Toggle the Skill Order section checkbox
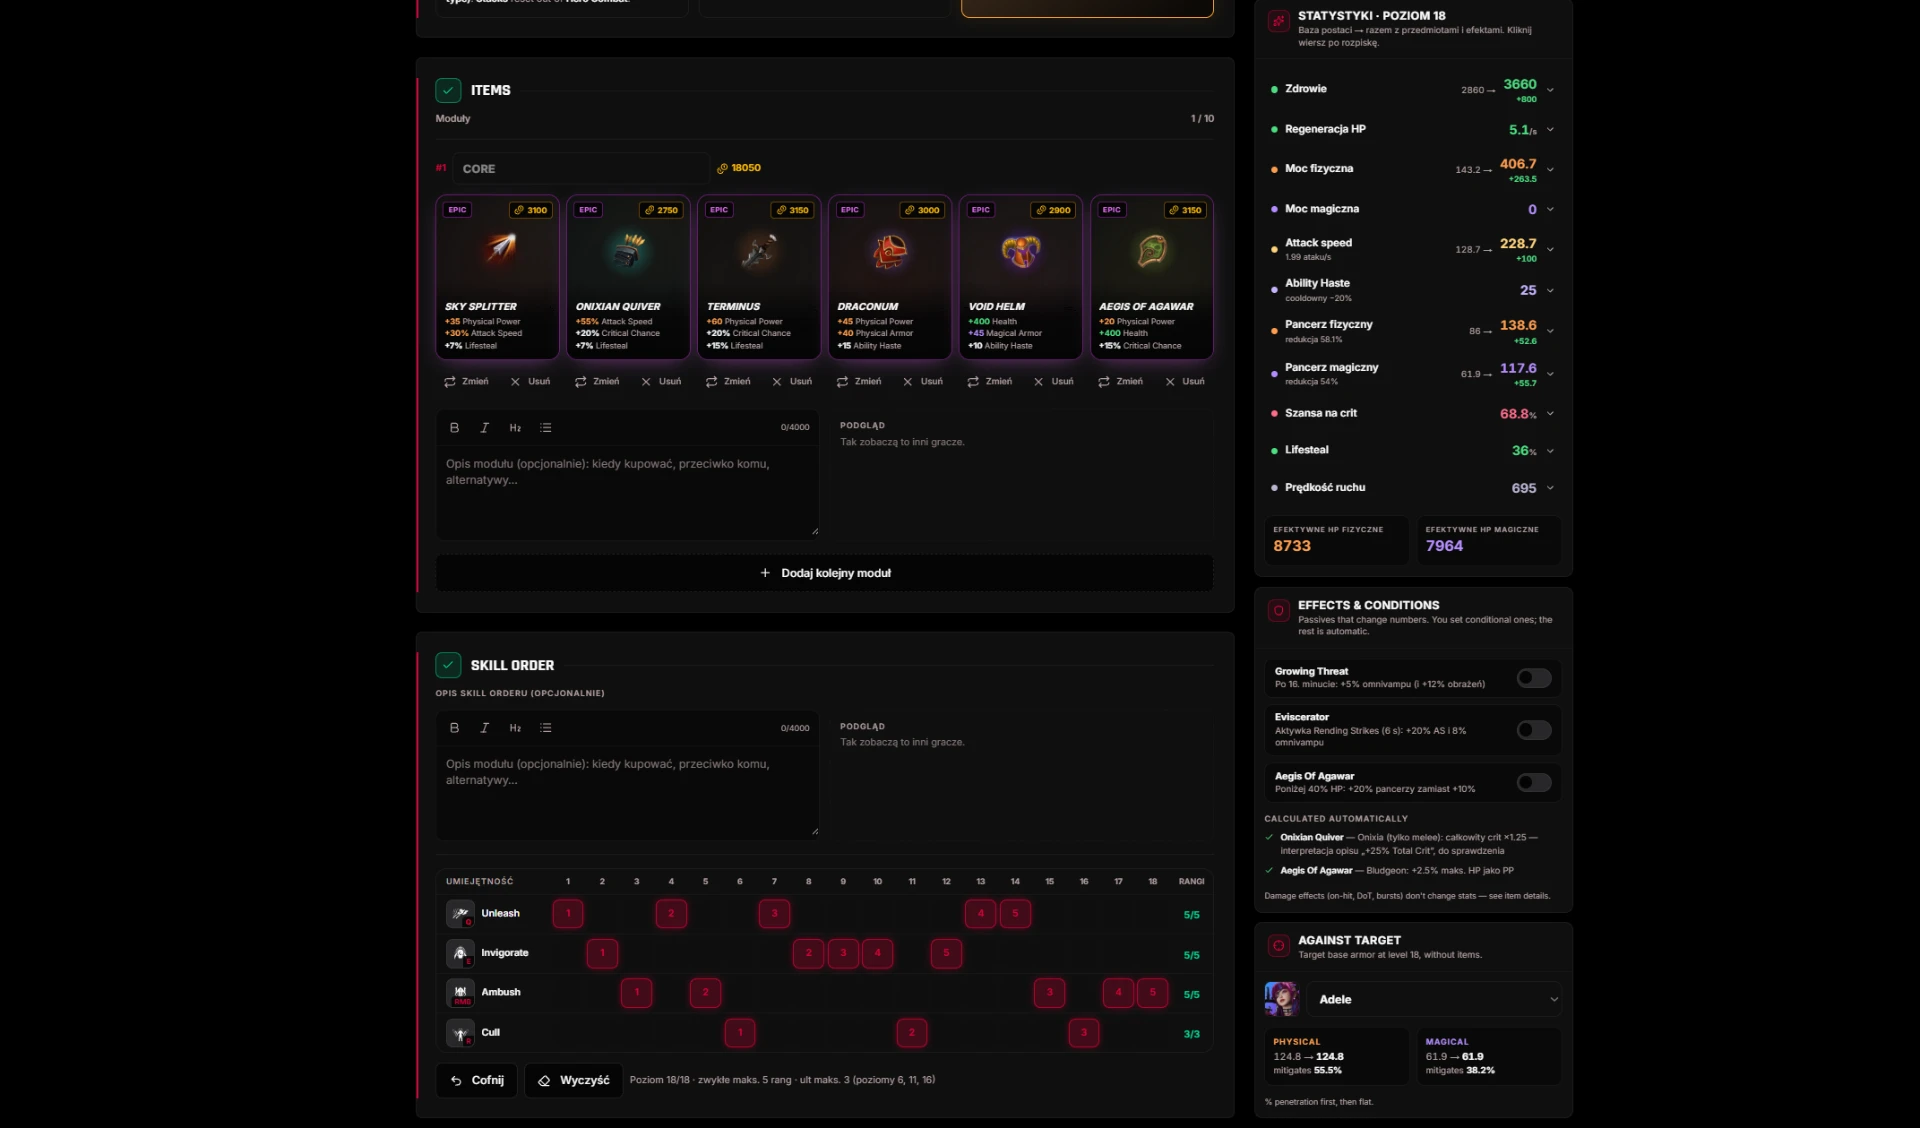Viewport: 1920px width, 1128px height. coord(448,665)
